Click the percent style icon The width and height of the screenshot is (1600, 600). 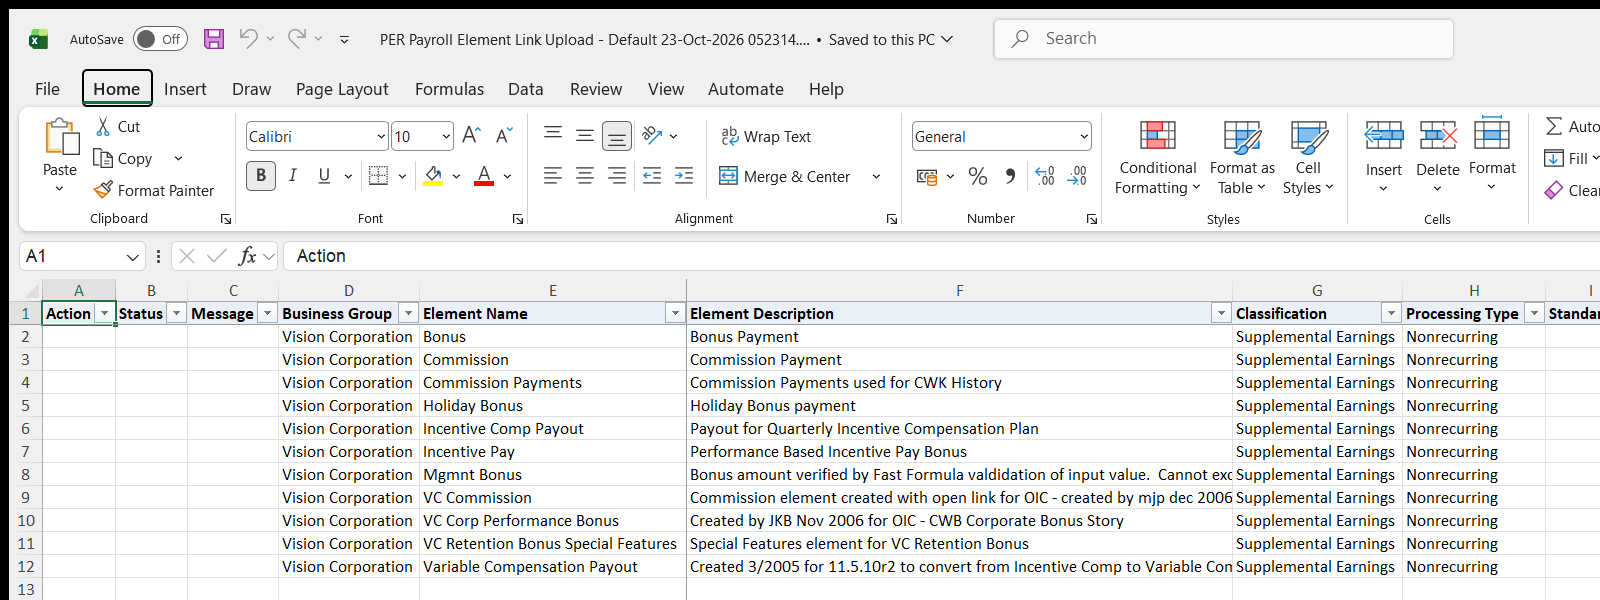pos(978,176)
